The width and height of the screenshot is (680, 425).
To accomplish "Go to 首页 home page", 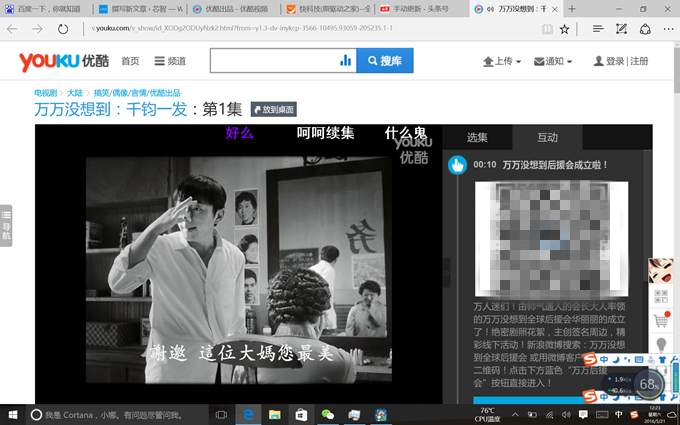I will pos(130,61).
